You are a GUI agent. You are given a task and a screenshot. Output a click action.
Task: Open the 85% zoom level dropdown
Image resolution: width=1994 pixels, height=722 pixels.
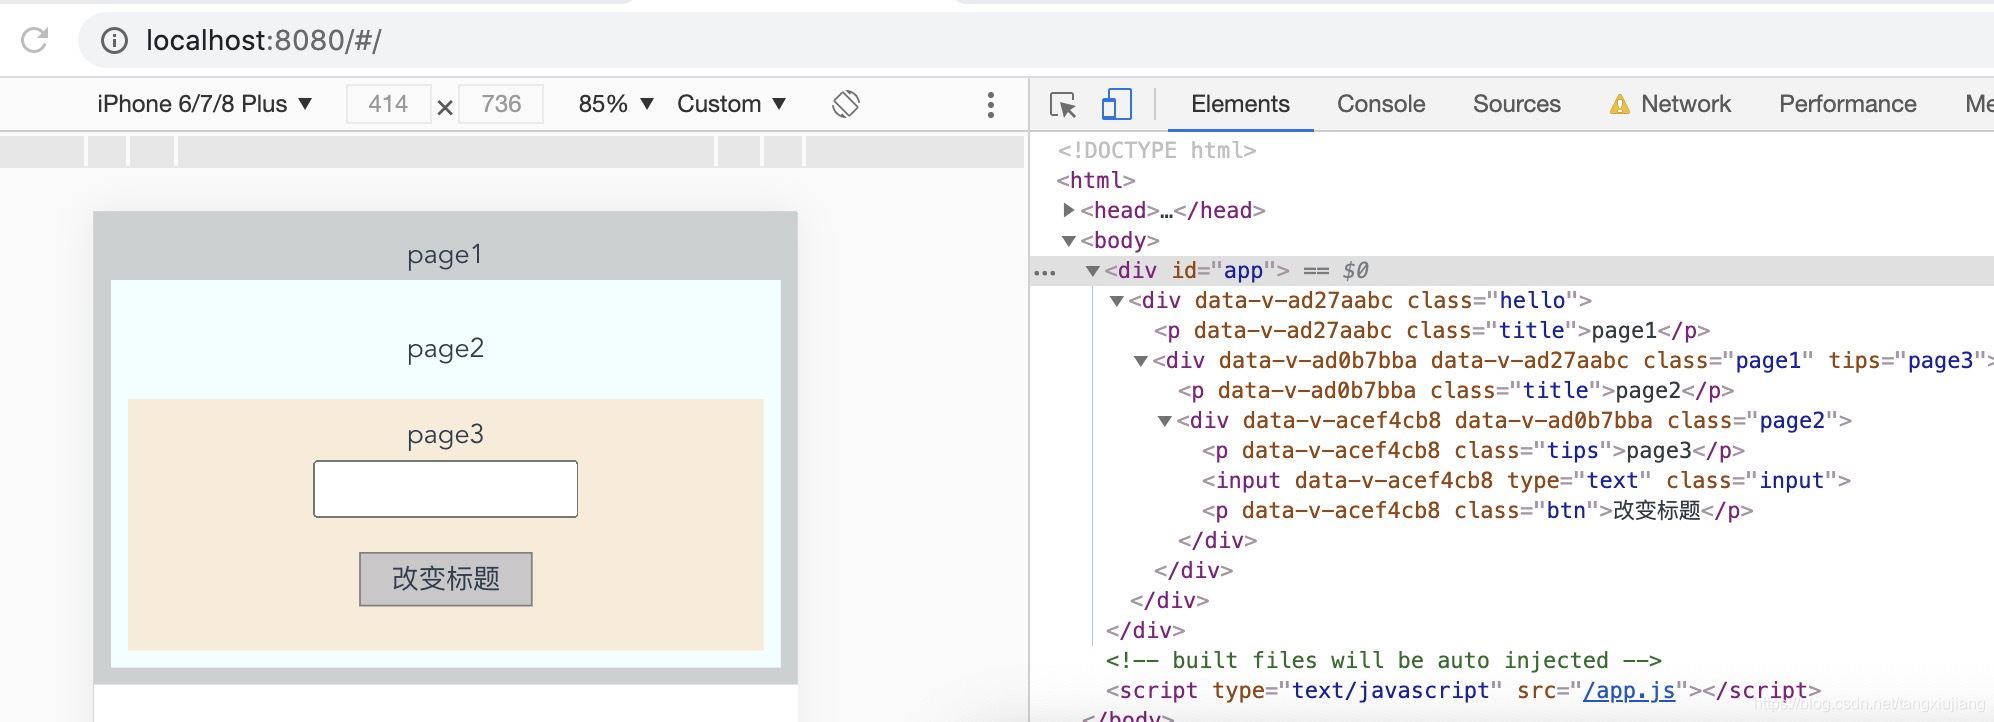pos(615,104)
